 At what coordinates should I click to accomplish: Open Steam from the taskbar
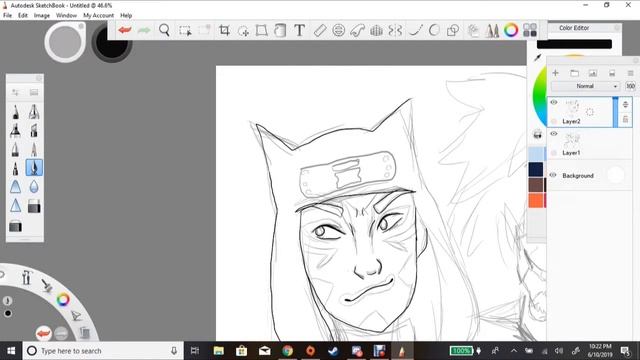333,351
